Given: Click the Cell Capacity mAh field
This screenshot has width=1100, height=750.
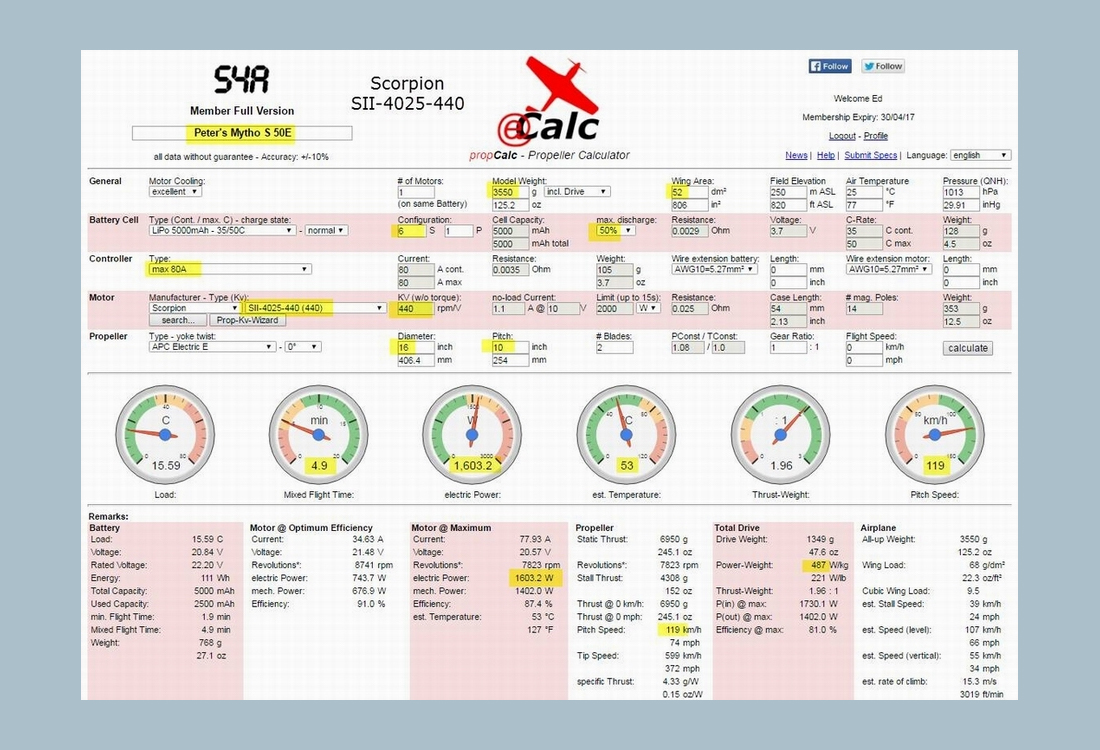Looking at the screenshot, I should pyautogui.click(x=510, y=230).
